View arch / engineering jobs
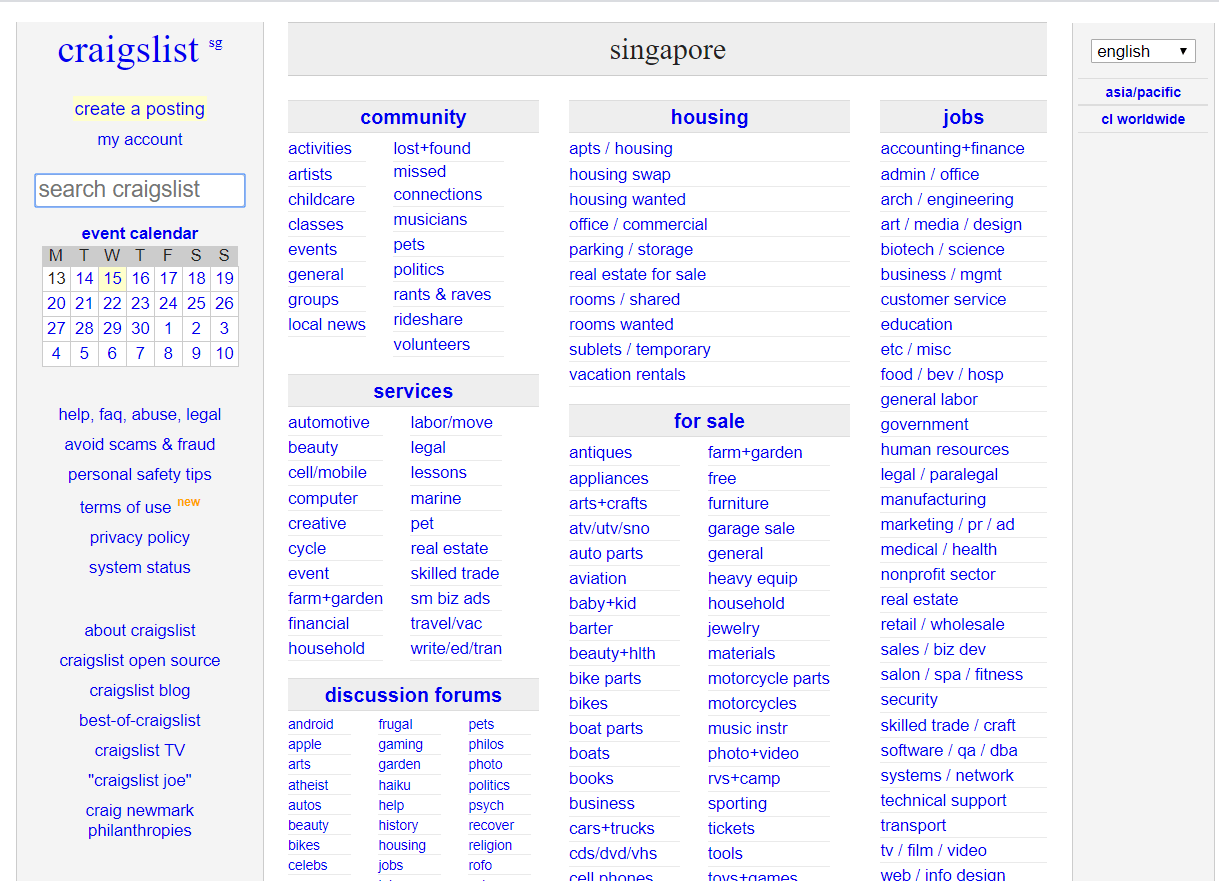 click(947, 199)
